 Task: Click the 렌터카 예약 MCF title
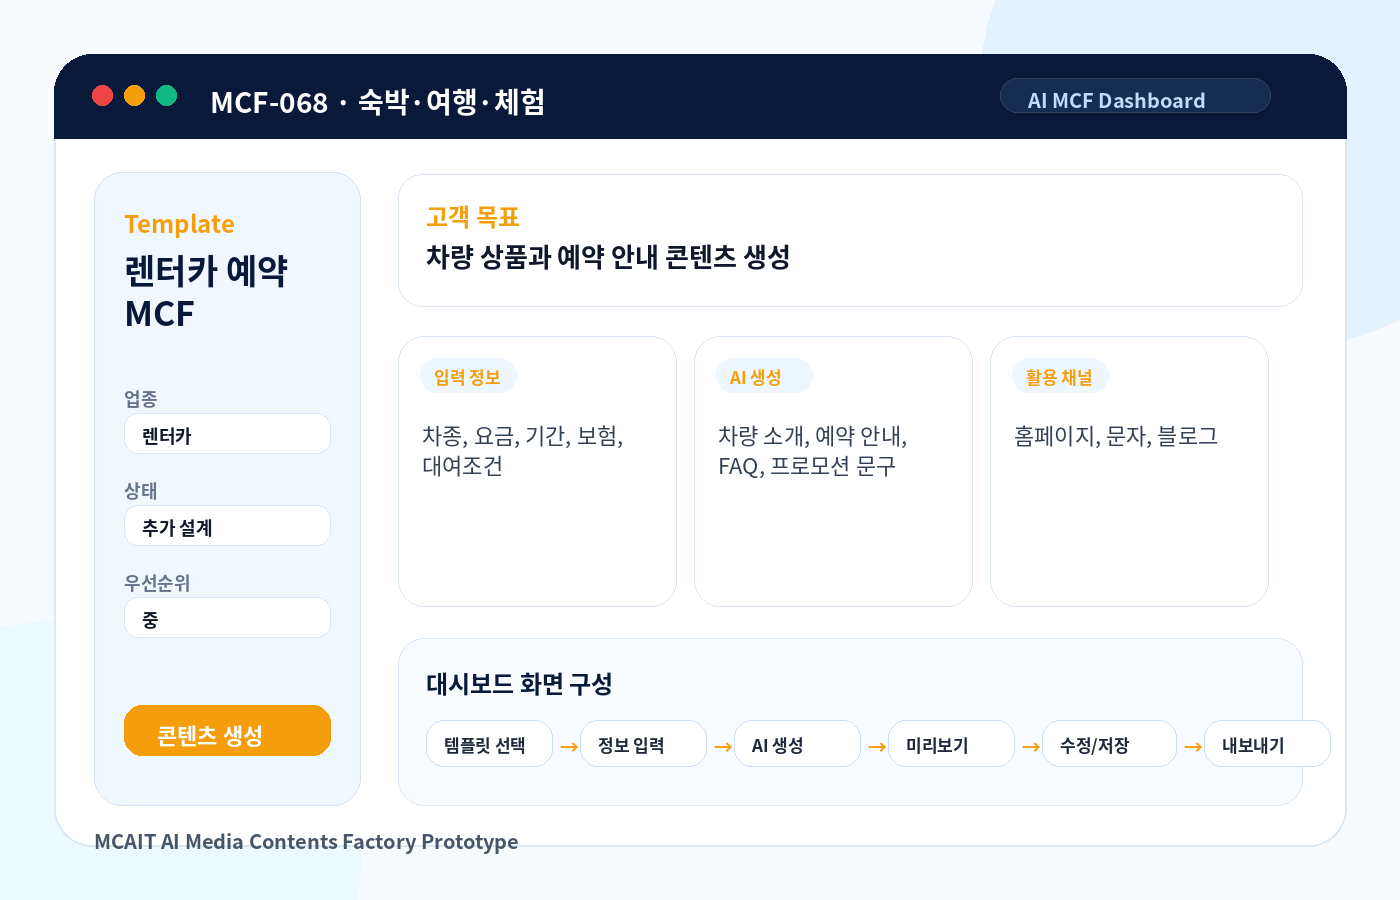coord(206,291)
